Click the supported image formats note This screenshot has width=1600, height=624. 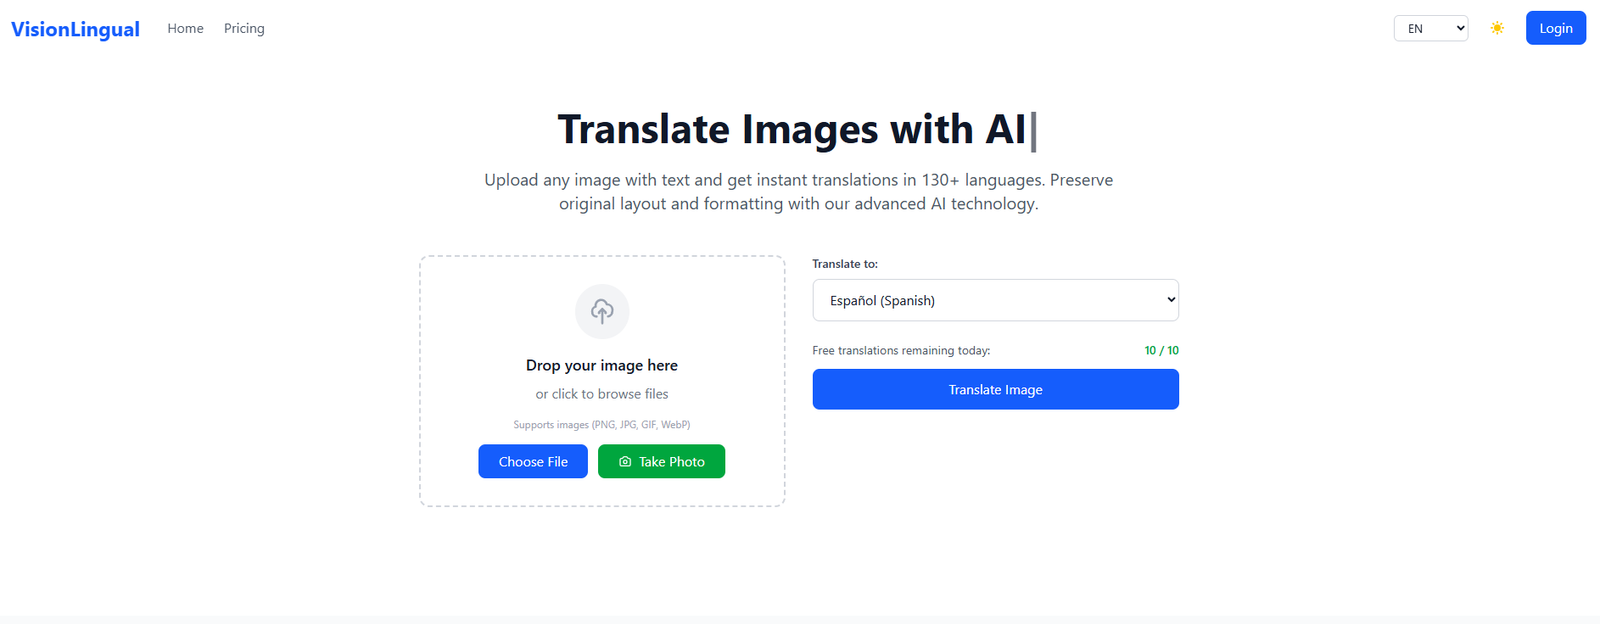pos(602,425)
